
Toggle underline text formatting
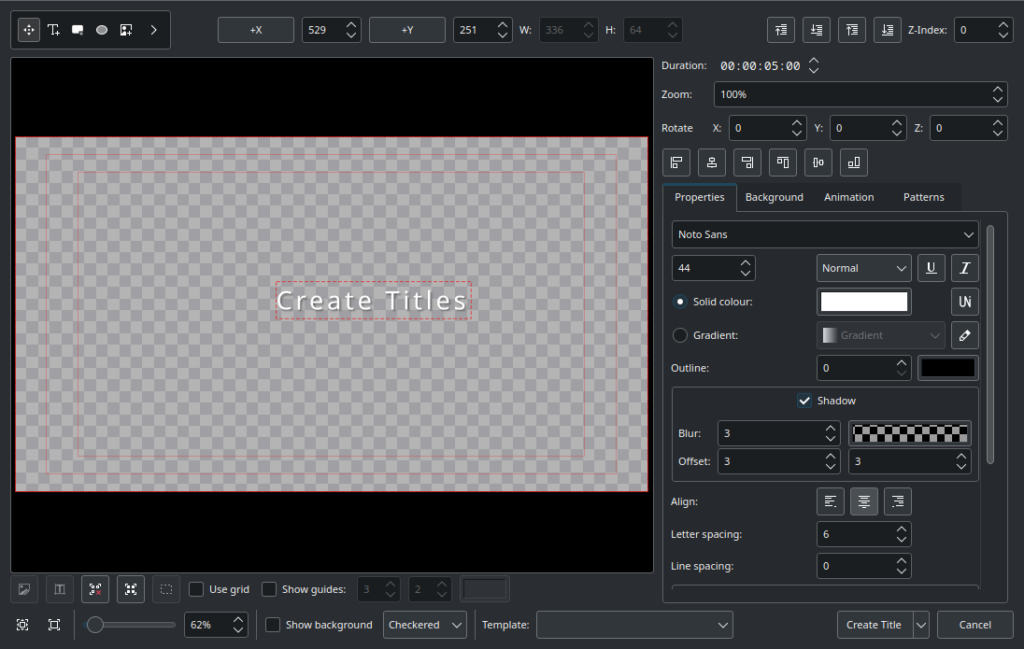[932, 268]
